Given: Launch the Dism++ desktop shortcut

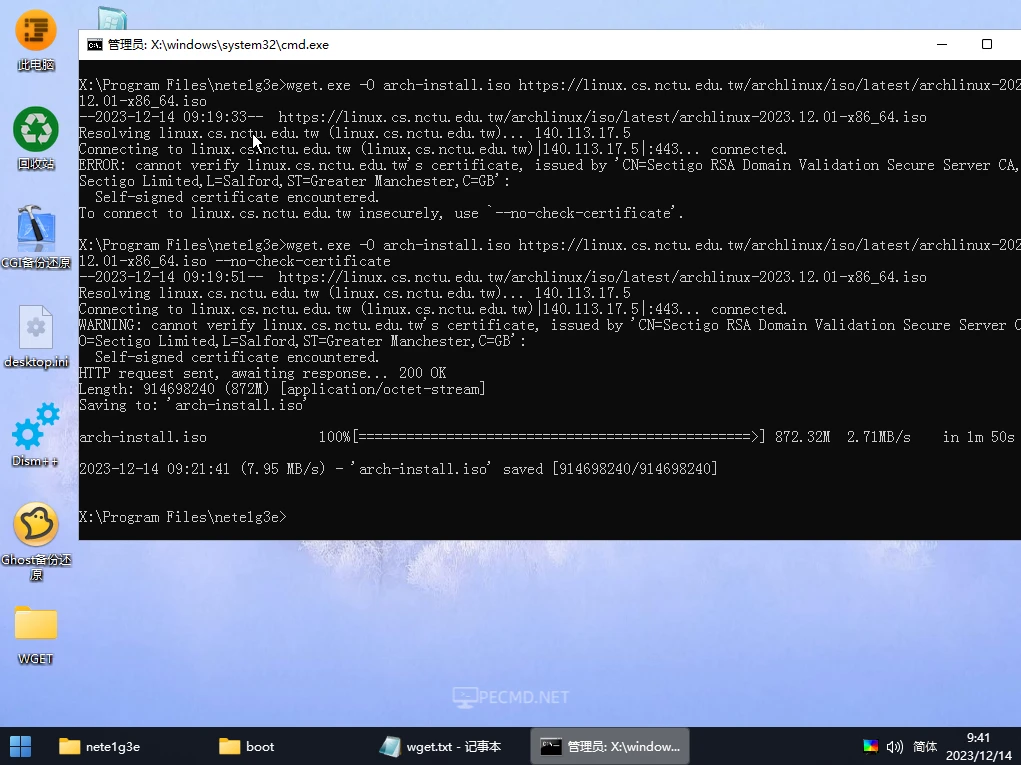Looking at the screenshot, I should [36, 435].
